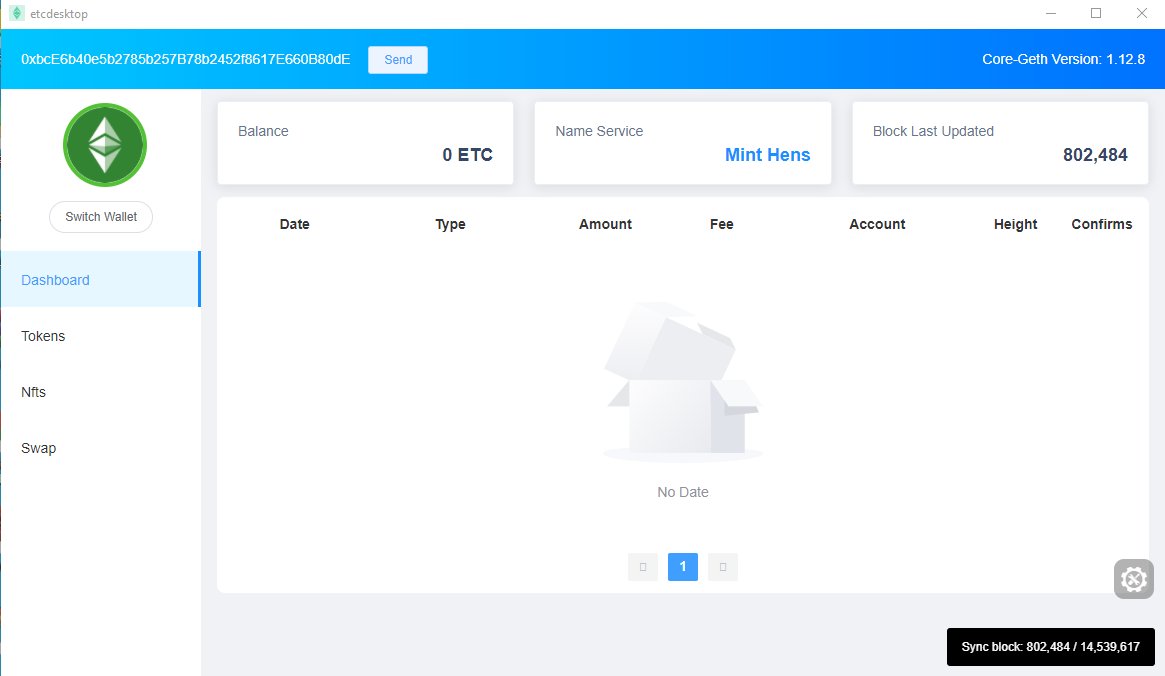Select page 1 in pagination
This screenshot has width=1165, height=676.
click(683, 567)
